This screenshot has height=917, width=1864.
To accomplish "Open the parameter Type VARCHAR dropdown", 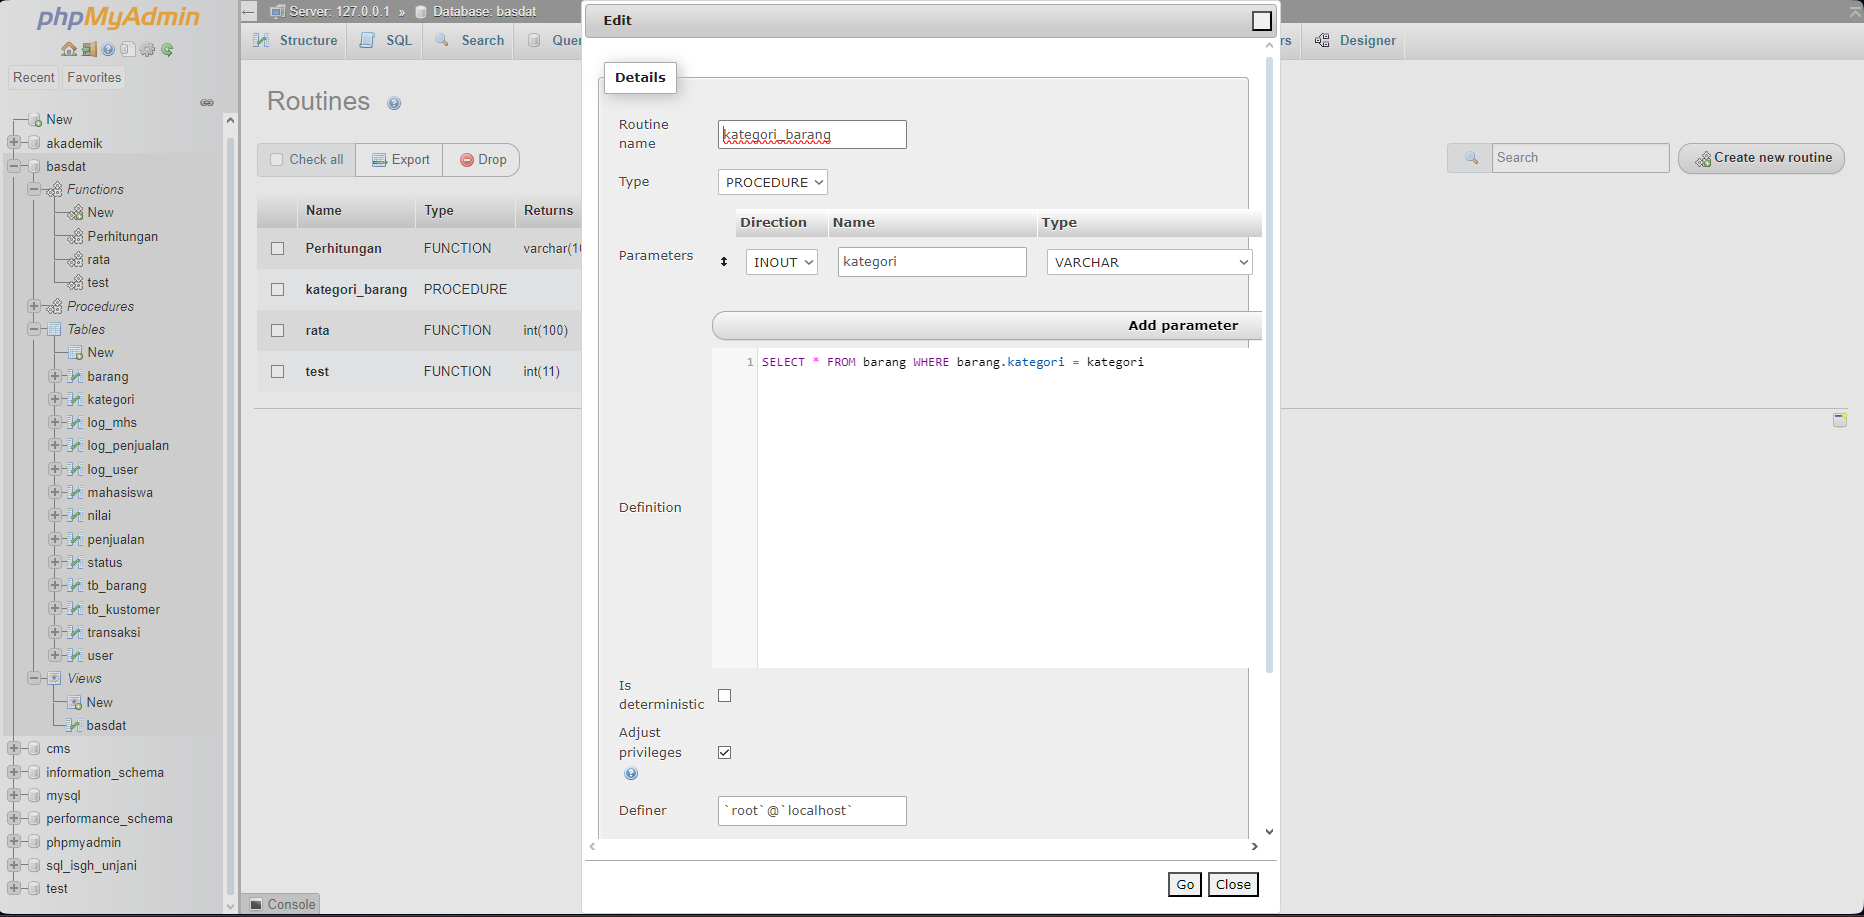I will coord(1149,262).
